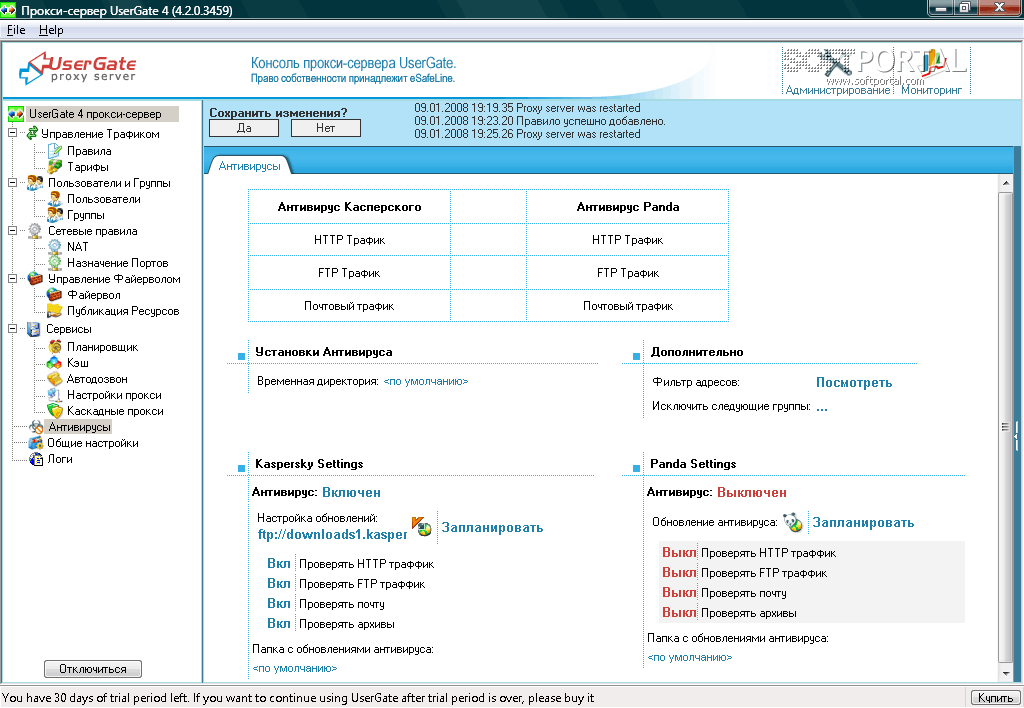Click the vertical scrollbar down arrow
The height and width of the screenshot is (708, 1024).
click(x=1006, y=673)
